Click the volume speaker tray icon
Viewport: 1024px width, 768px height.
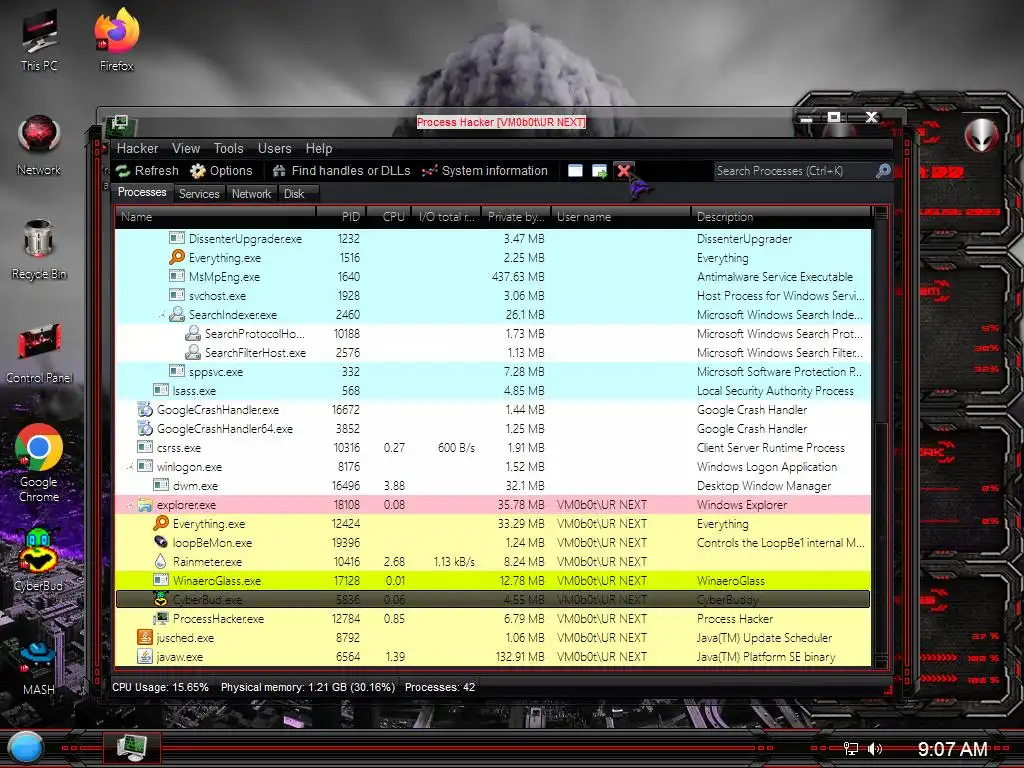point(875,748)
